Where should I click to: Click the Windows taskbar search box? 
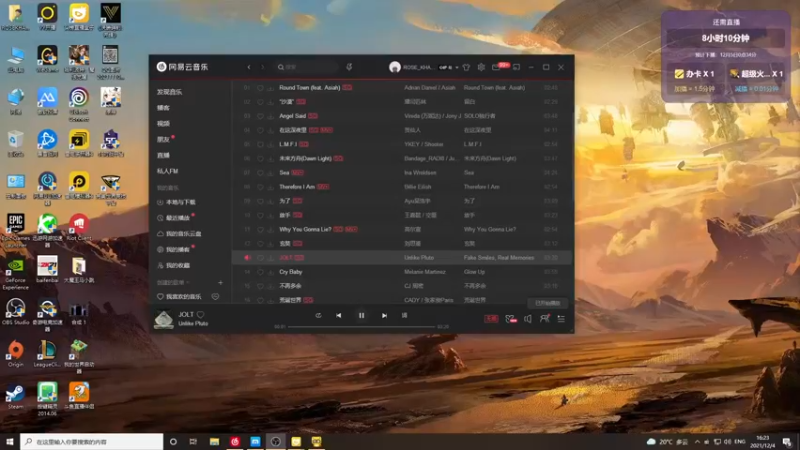(x=92, y=441)
